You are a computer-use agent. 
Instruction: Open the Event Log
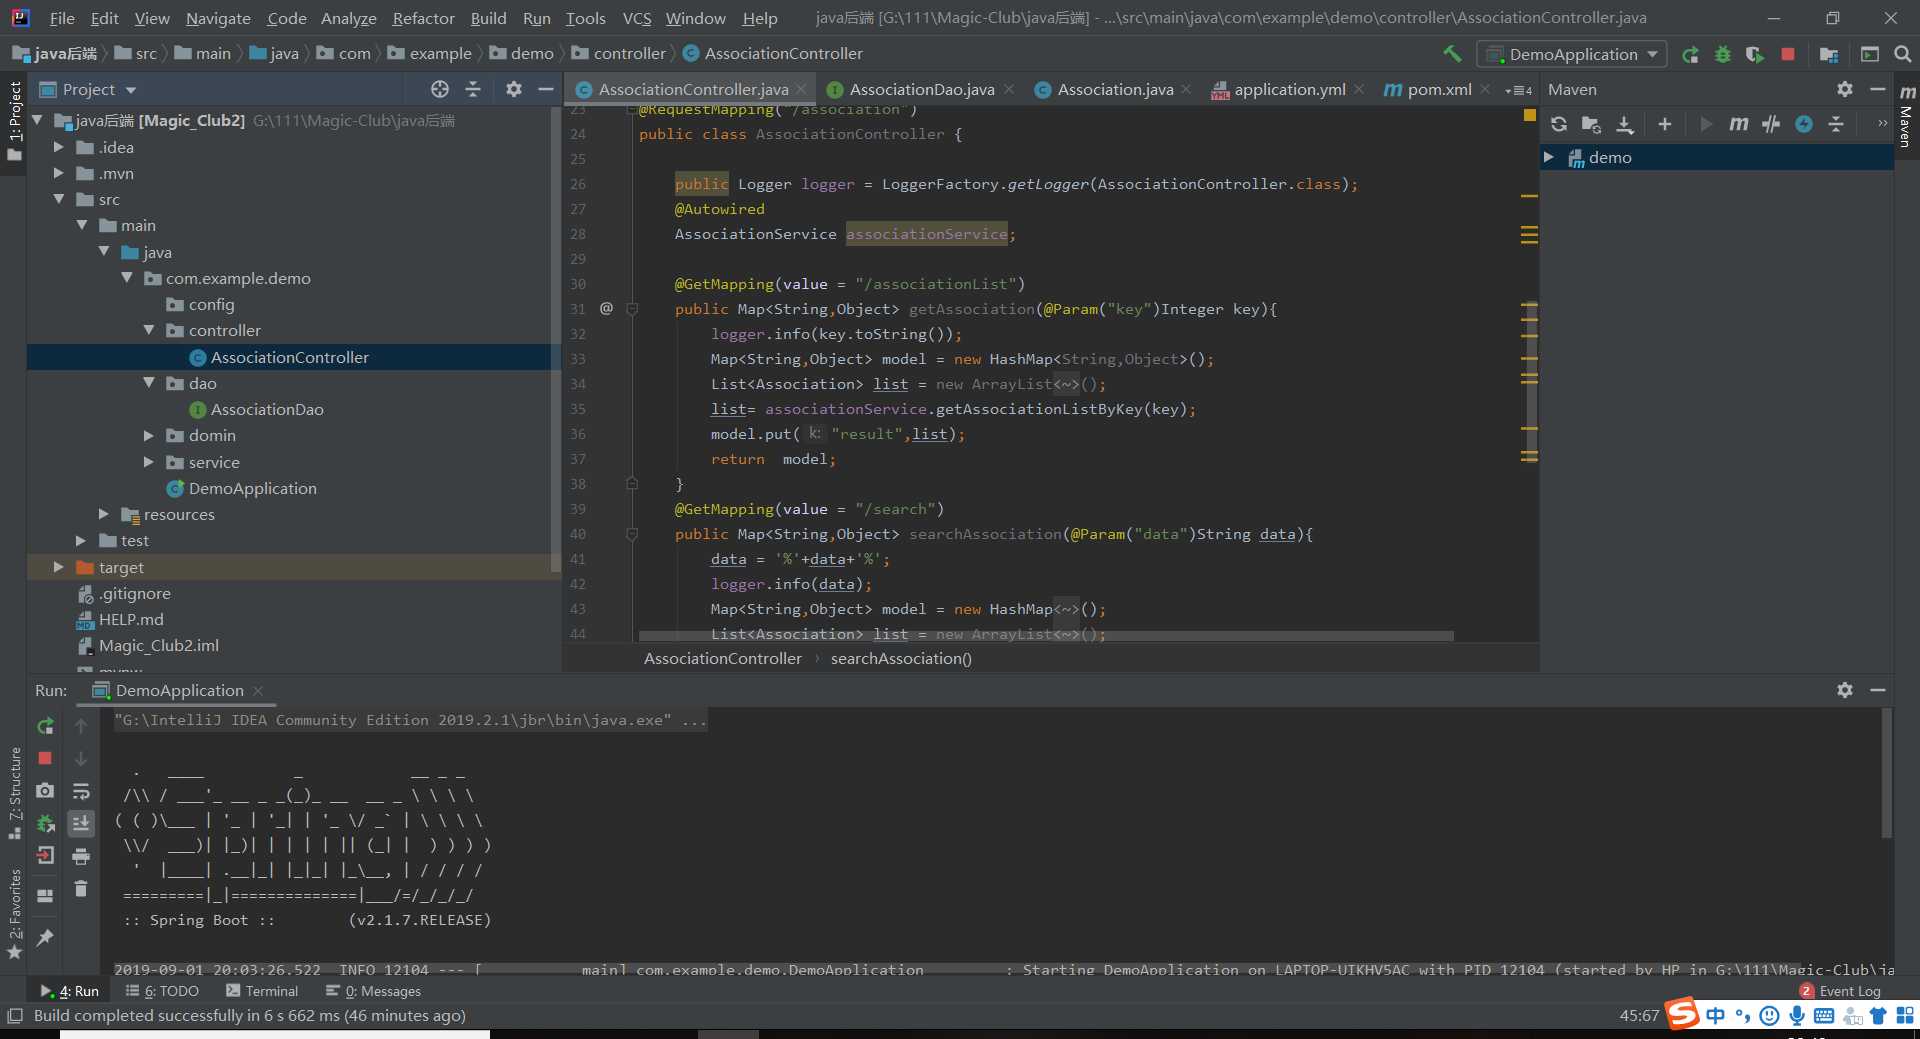(1840, 991)
